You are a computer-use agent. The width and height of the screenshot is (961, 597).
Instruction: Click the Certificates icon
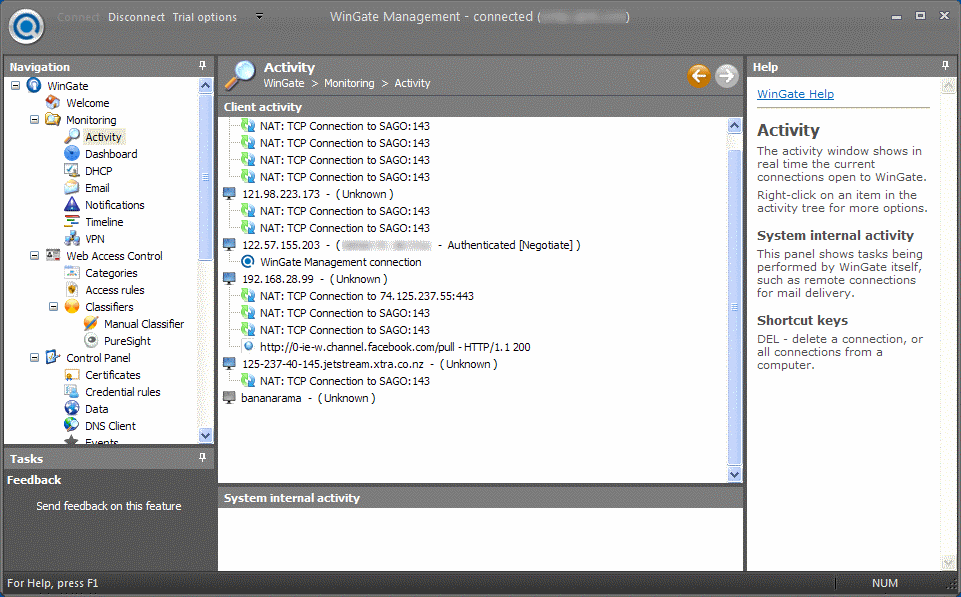click(72, 375)
